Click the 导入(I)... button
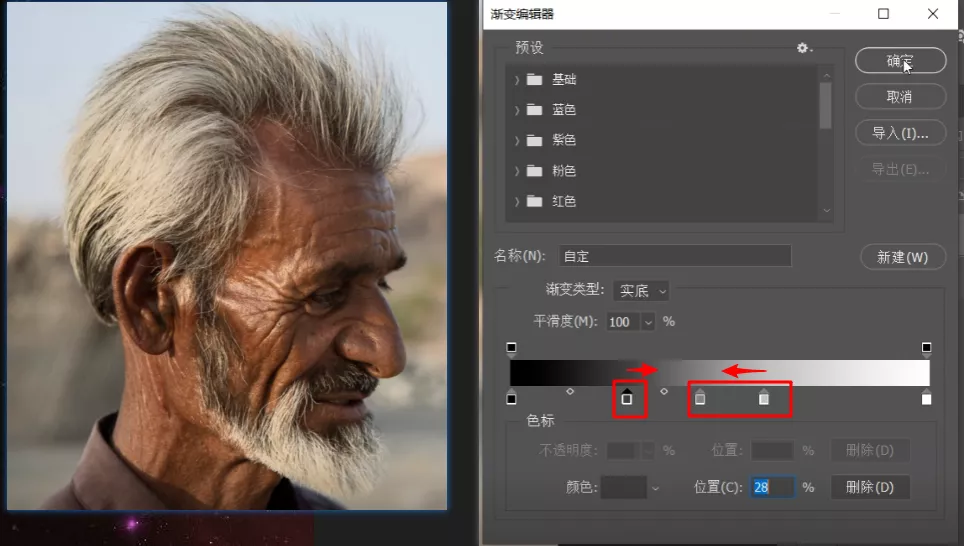964x546 pixels. (900, 133)
